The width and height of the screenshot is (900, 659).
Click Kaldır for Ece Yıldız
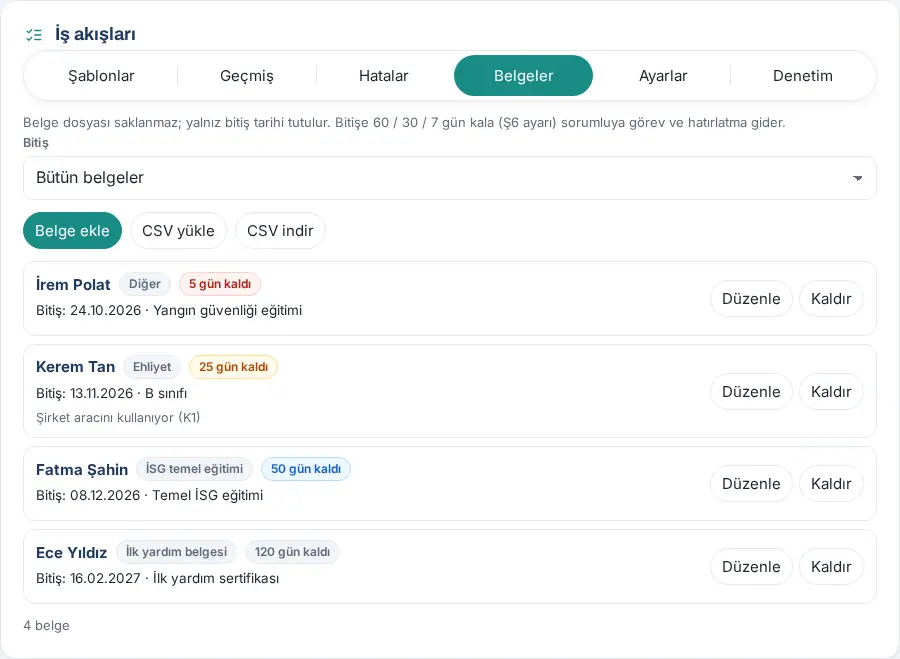point(831,567)
